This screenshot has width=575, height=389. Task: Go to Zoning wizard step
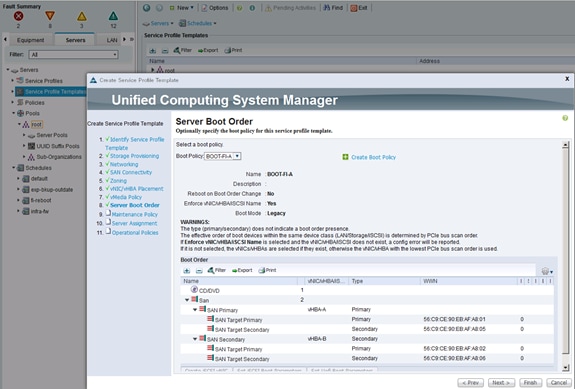(118, 181)
